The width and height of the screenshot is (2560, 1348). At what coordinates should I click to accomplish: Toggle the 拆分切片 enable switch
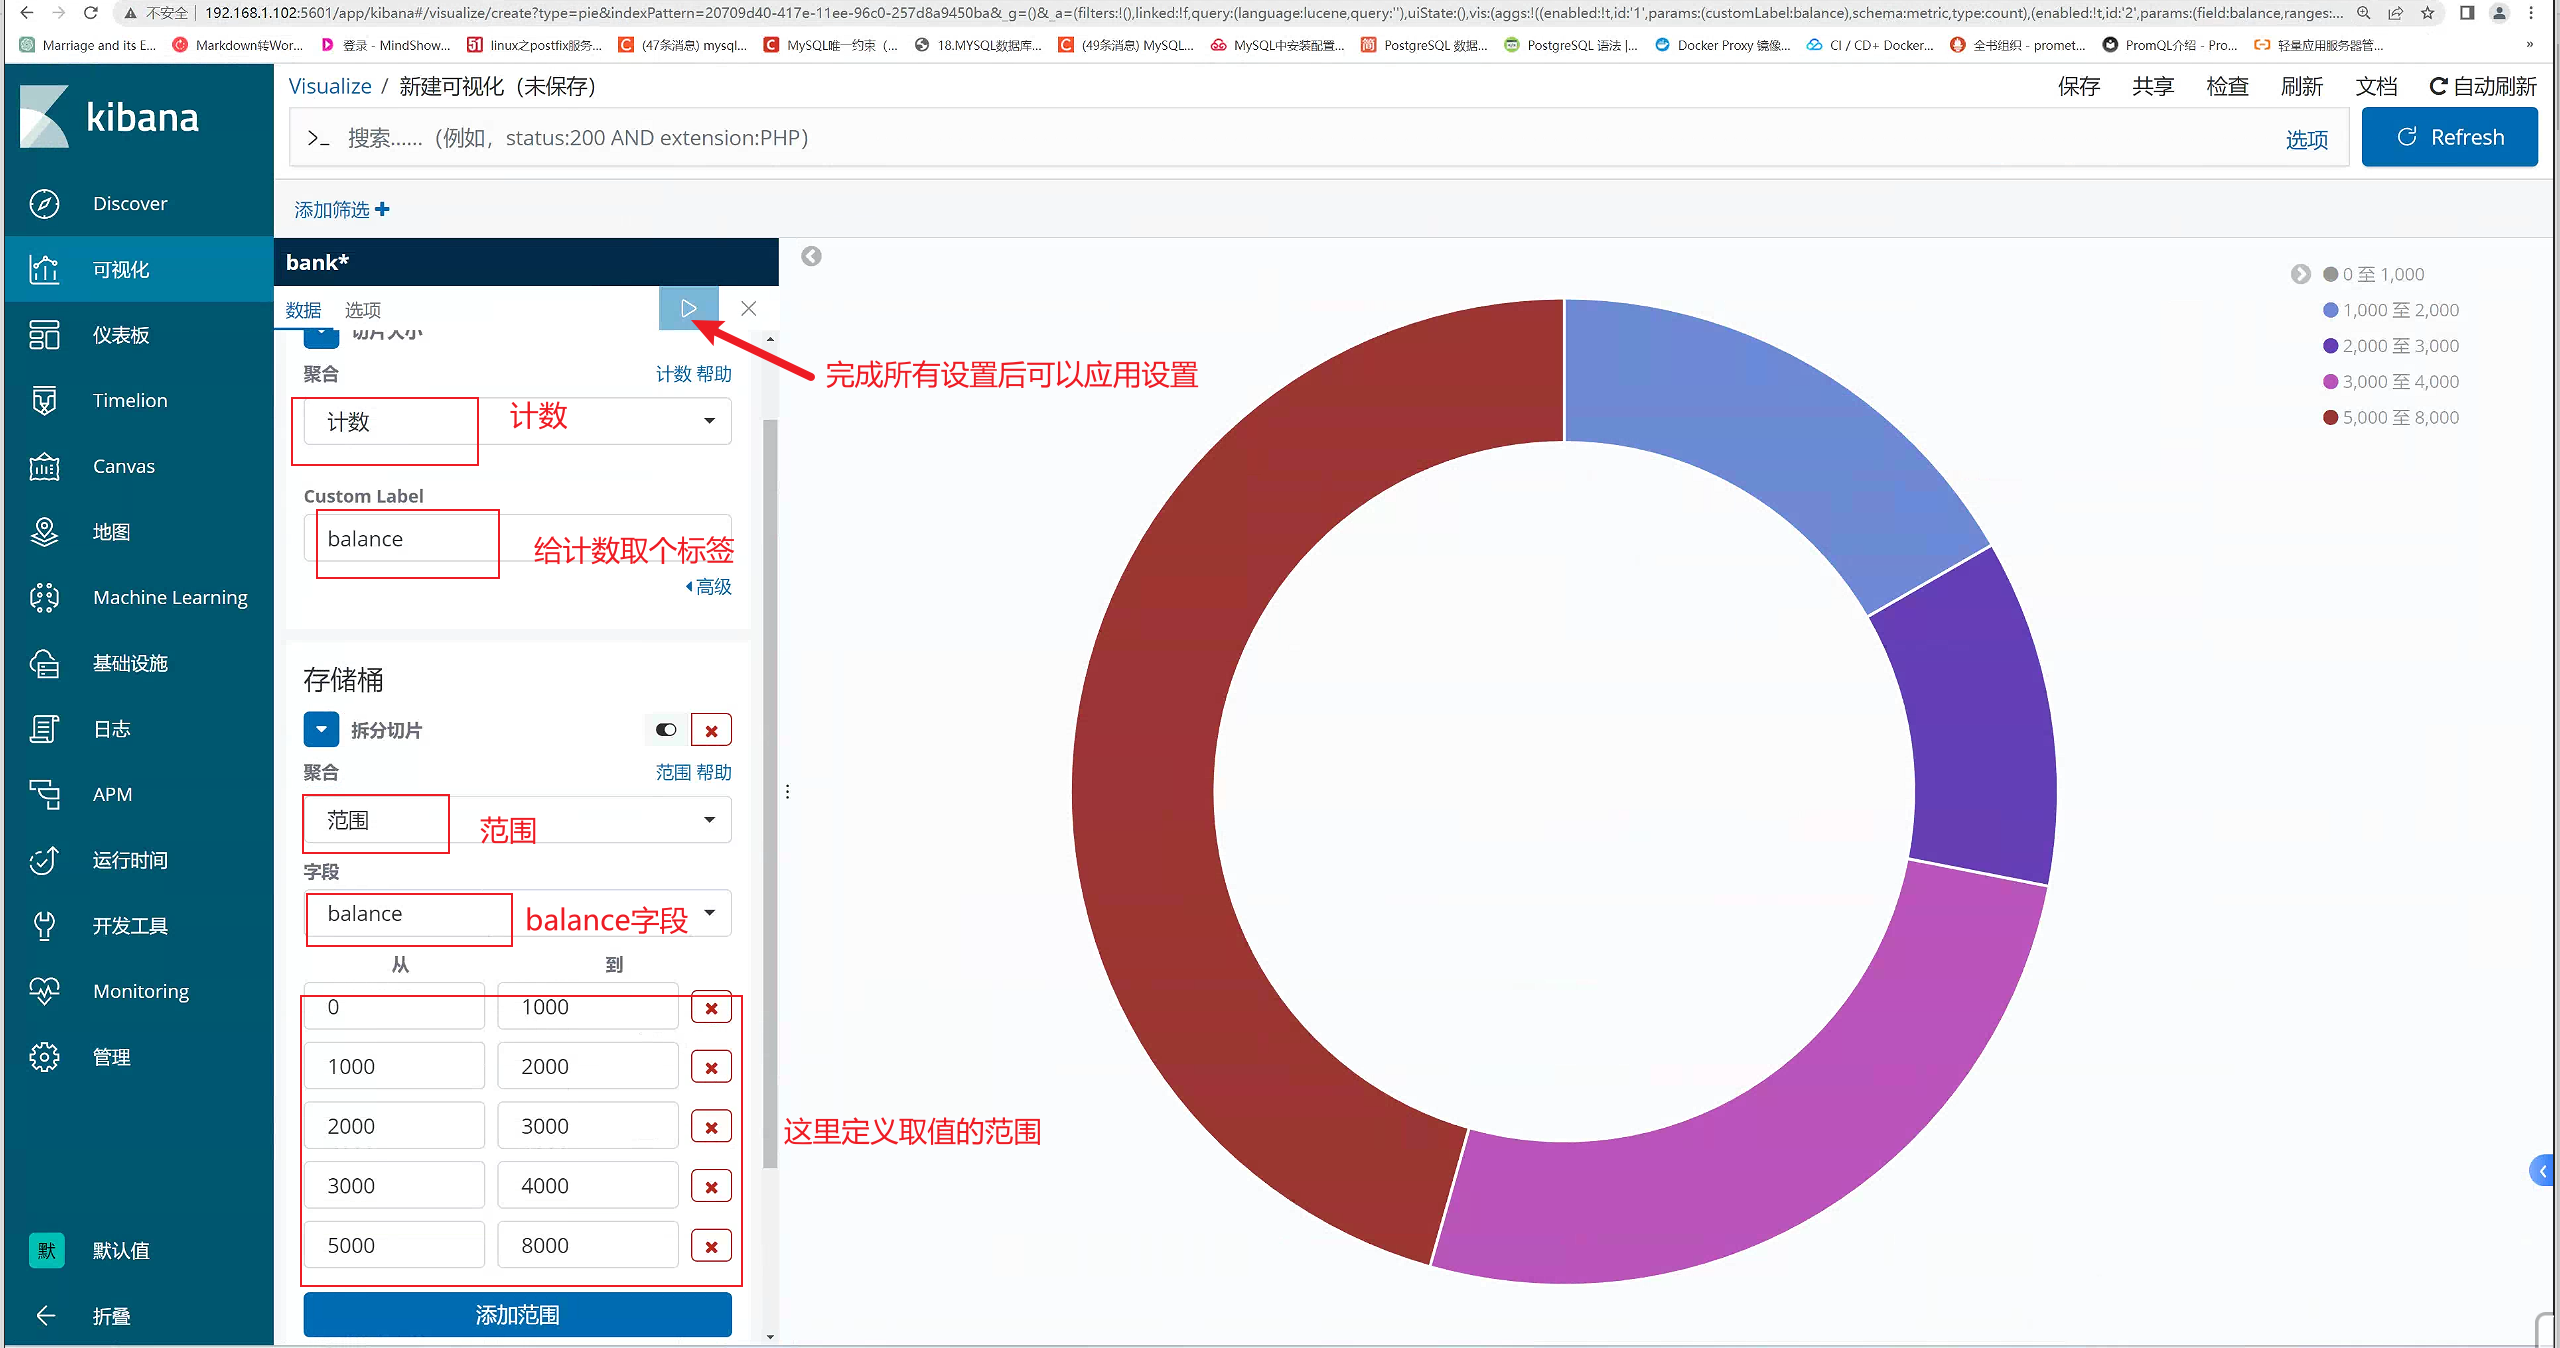click(x=666, y=730)
